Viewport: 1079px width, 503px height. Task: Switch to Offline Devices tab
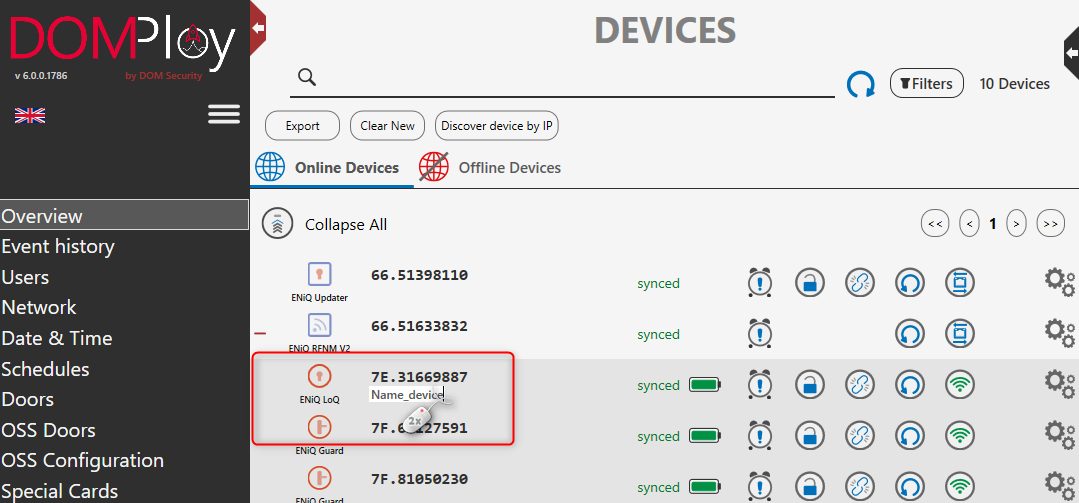490,168
